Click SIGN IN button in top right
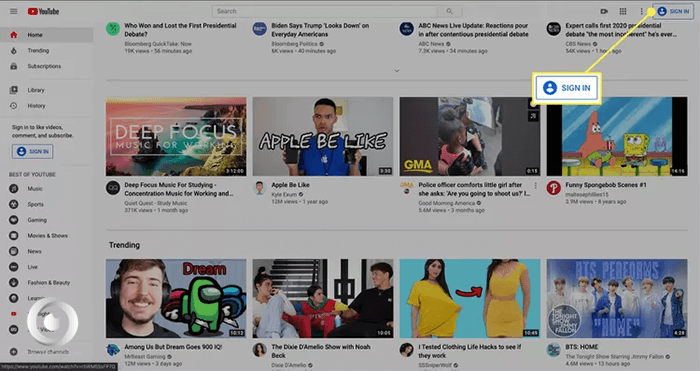This screenshot has height=371, width=700. pos(673,12)
